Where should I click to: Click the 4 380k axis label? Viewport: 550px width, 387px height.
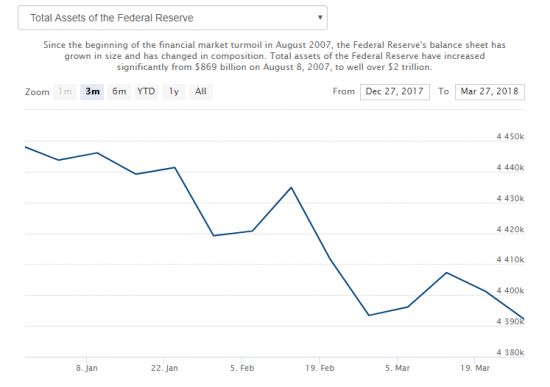[510, 352]
